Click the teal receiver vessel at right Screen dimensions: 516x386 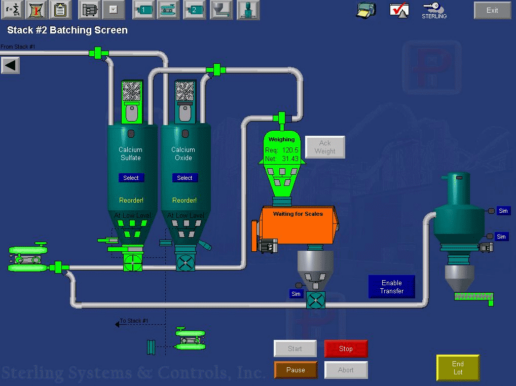coord(459,208)
